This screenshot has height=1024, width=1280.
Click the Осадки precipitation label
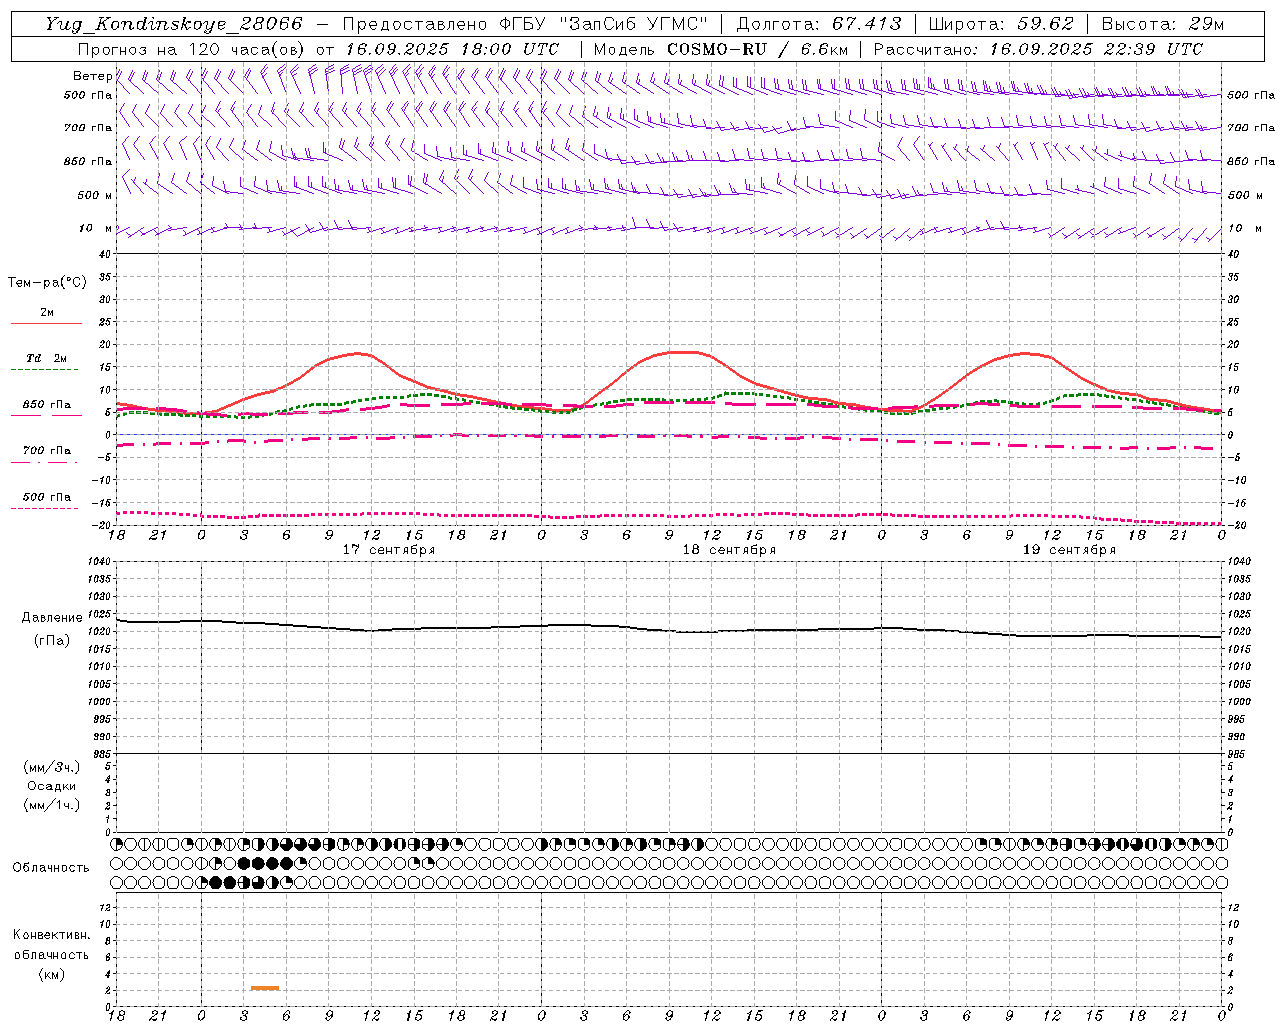pyautogui.click(x=52, y=786)
